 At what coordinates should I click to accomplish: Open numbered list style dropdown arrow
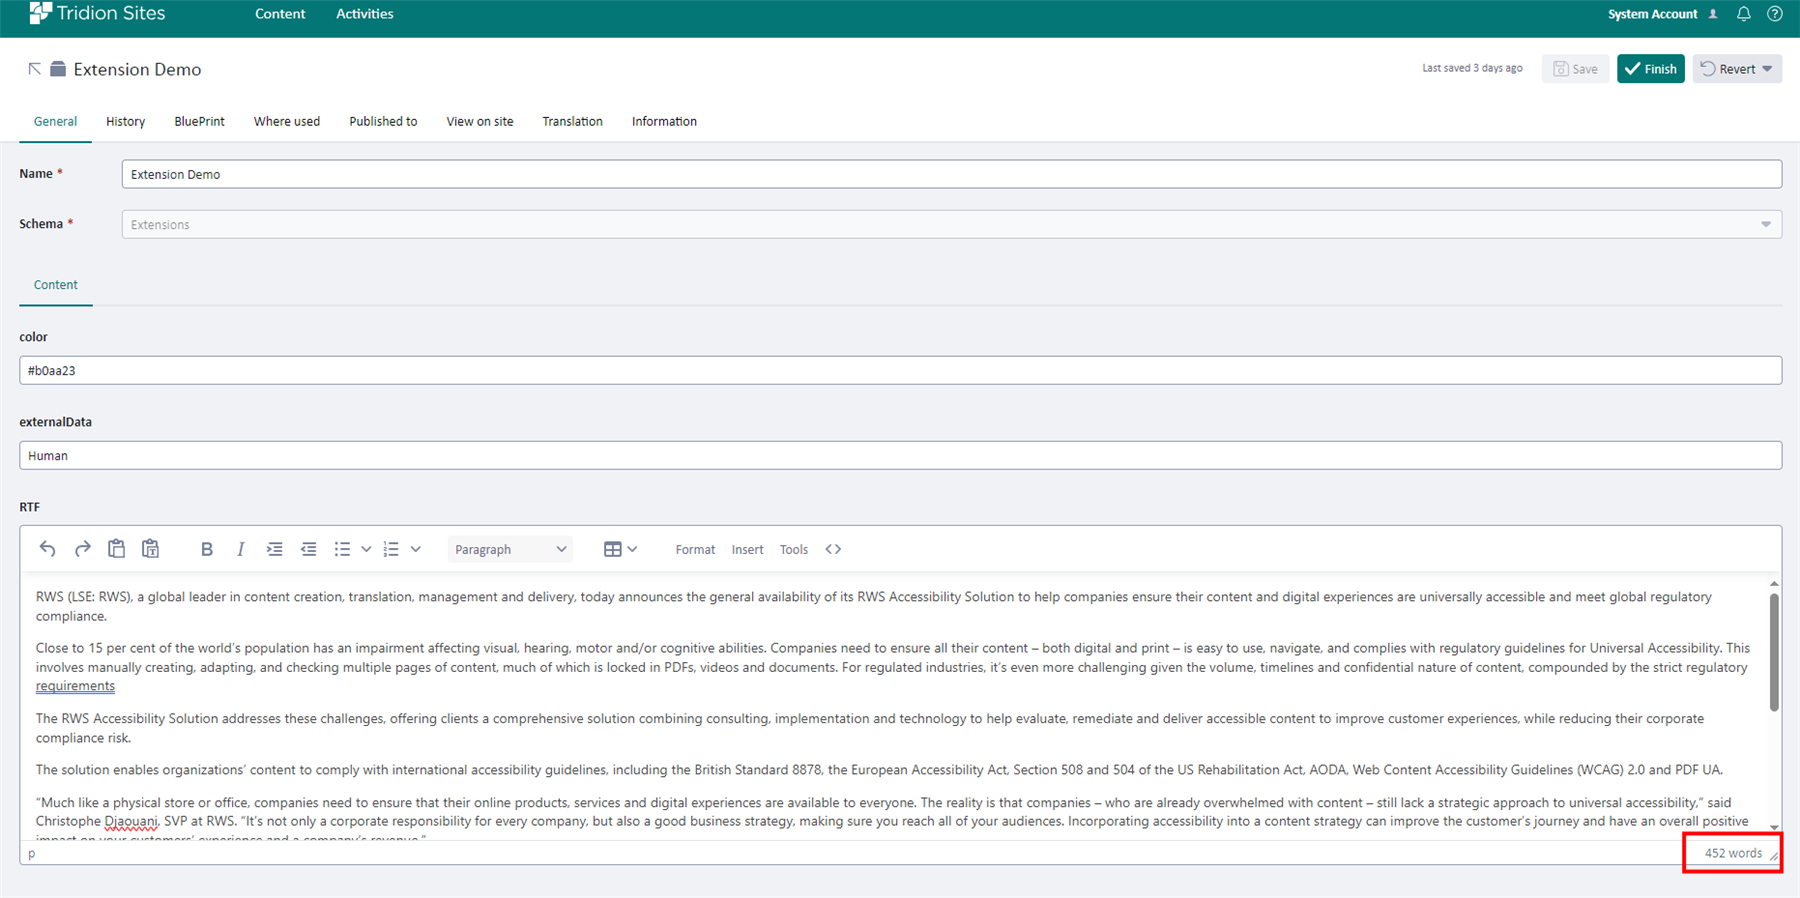tap(416, 549)
